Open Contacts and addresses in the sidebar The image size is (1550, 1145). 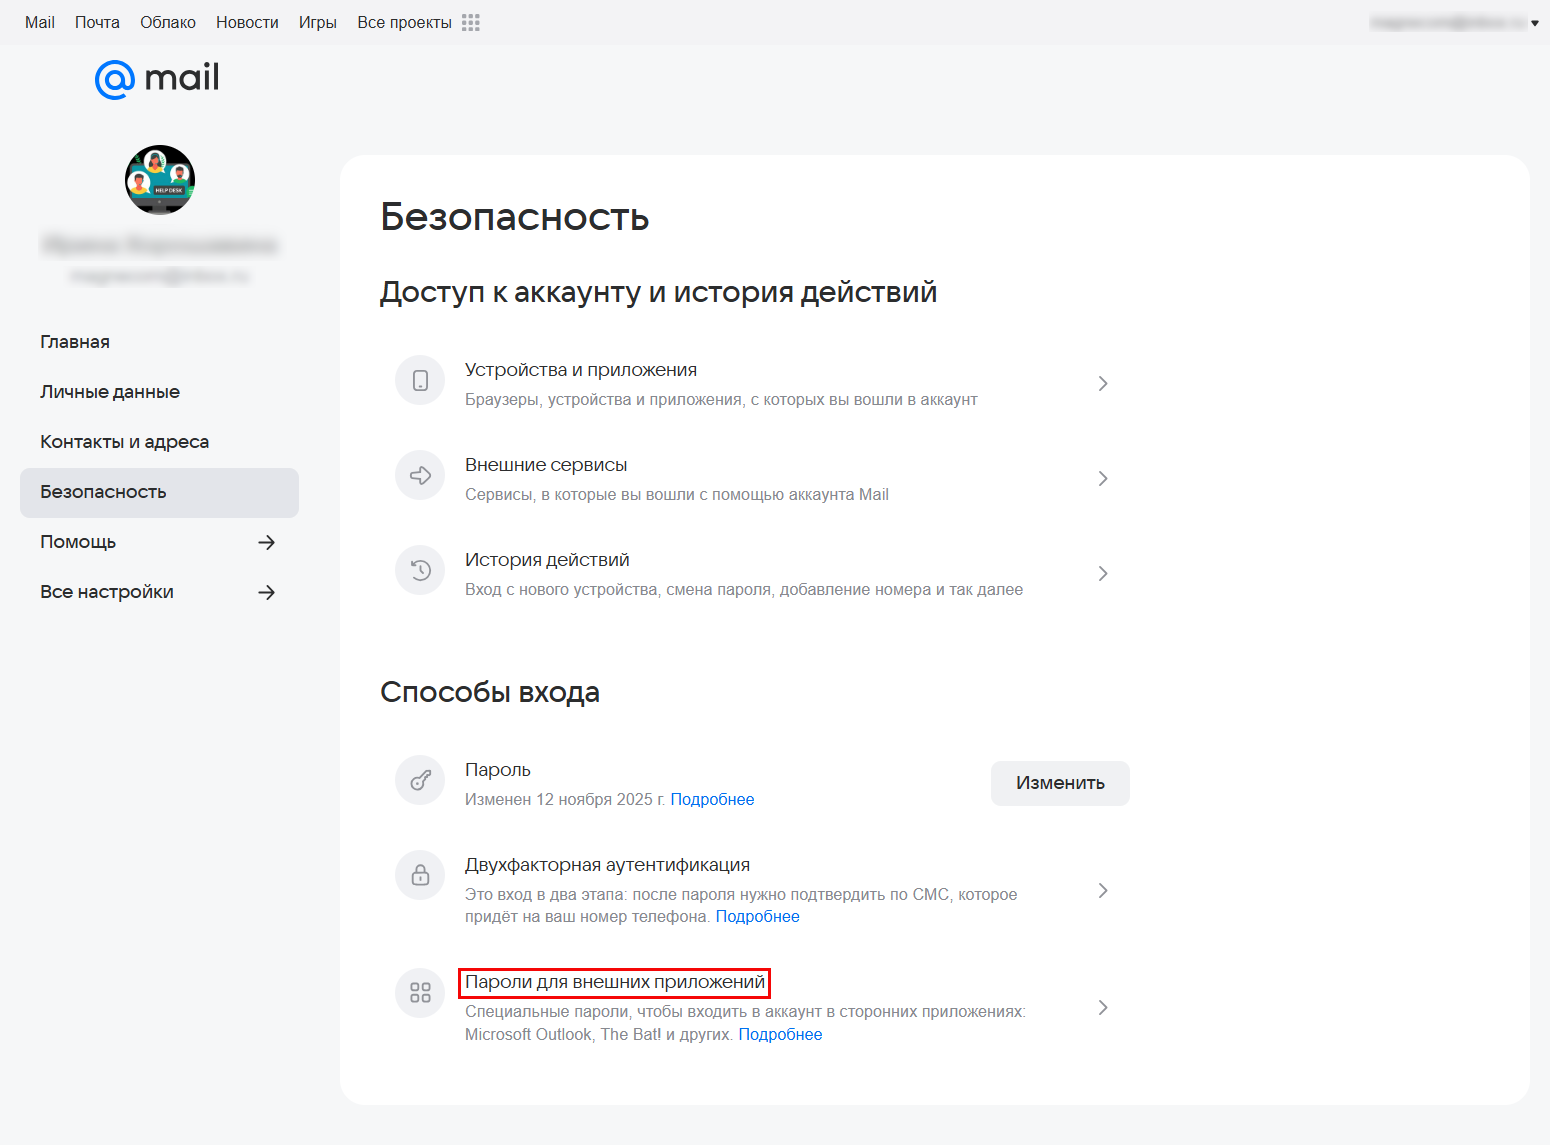pyautogui.click(x=124, y=442)
